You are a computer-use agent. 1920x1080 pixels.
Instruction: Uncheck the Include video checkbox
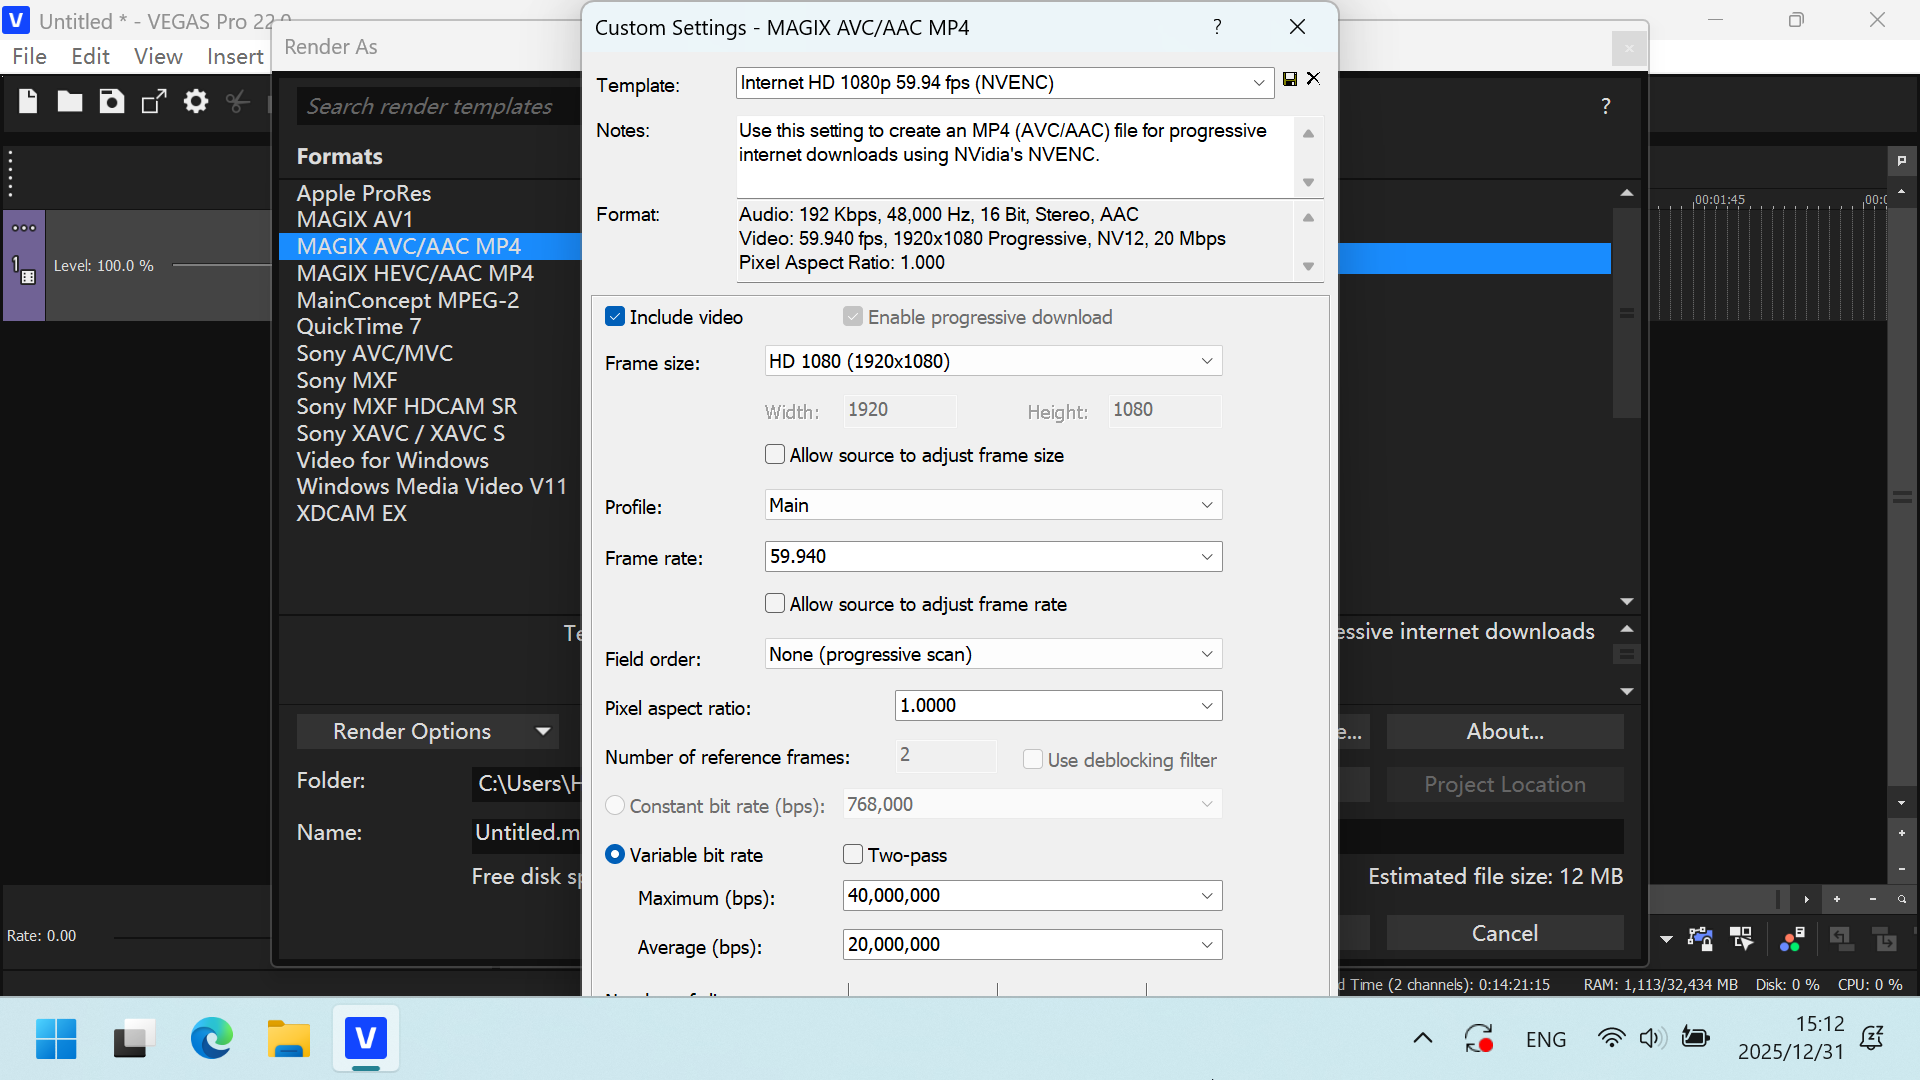coord(615,317)
